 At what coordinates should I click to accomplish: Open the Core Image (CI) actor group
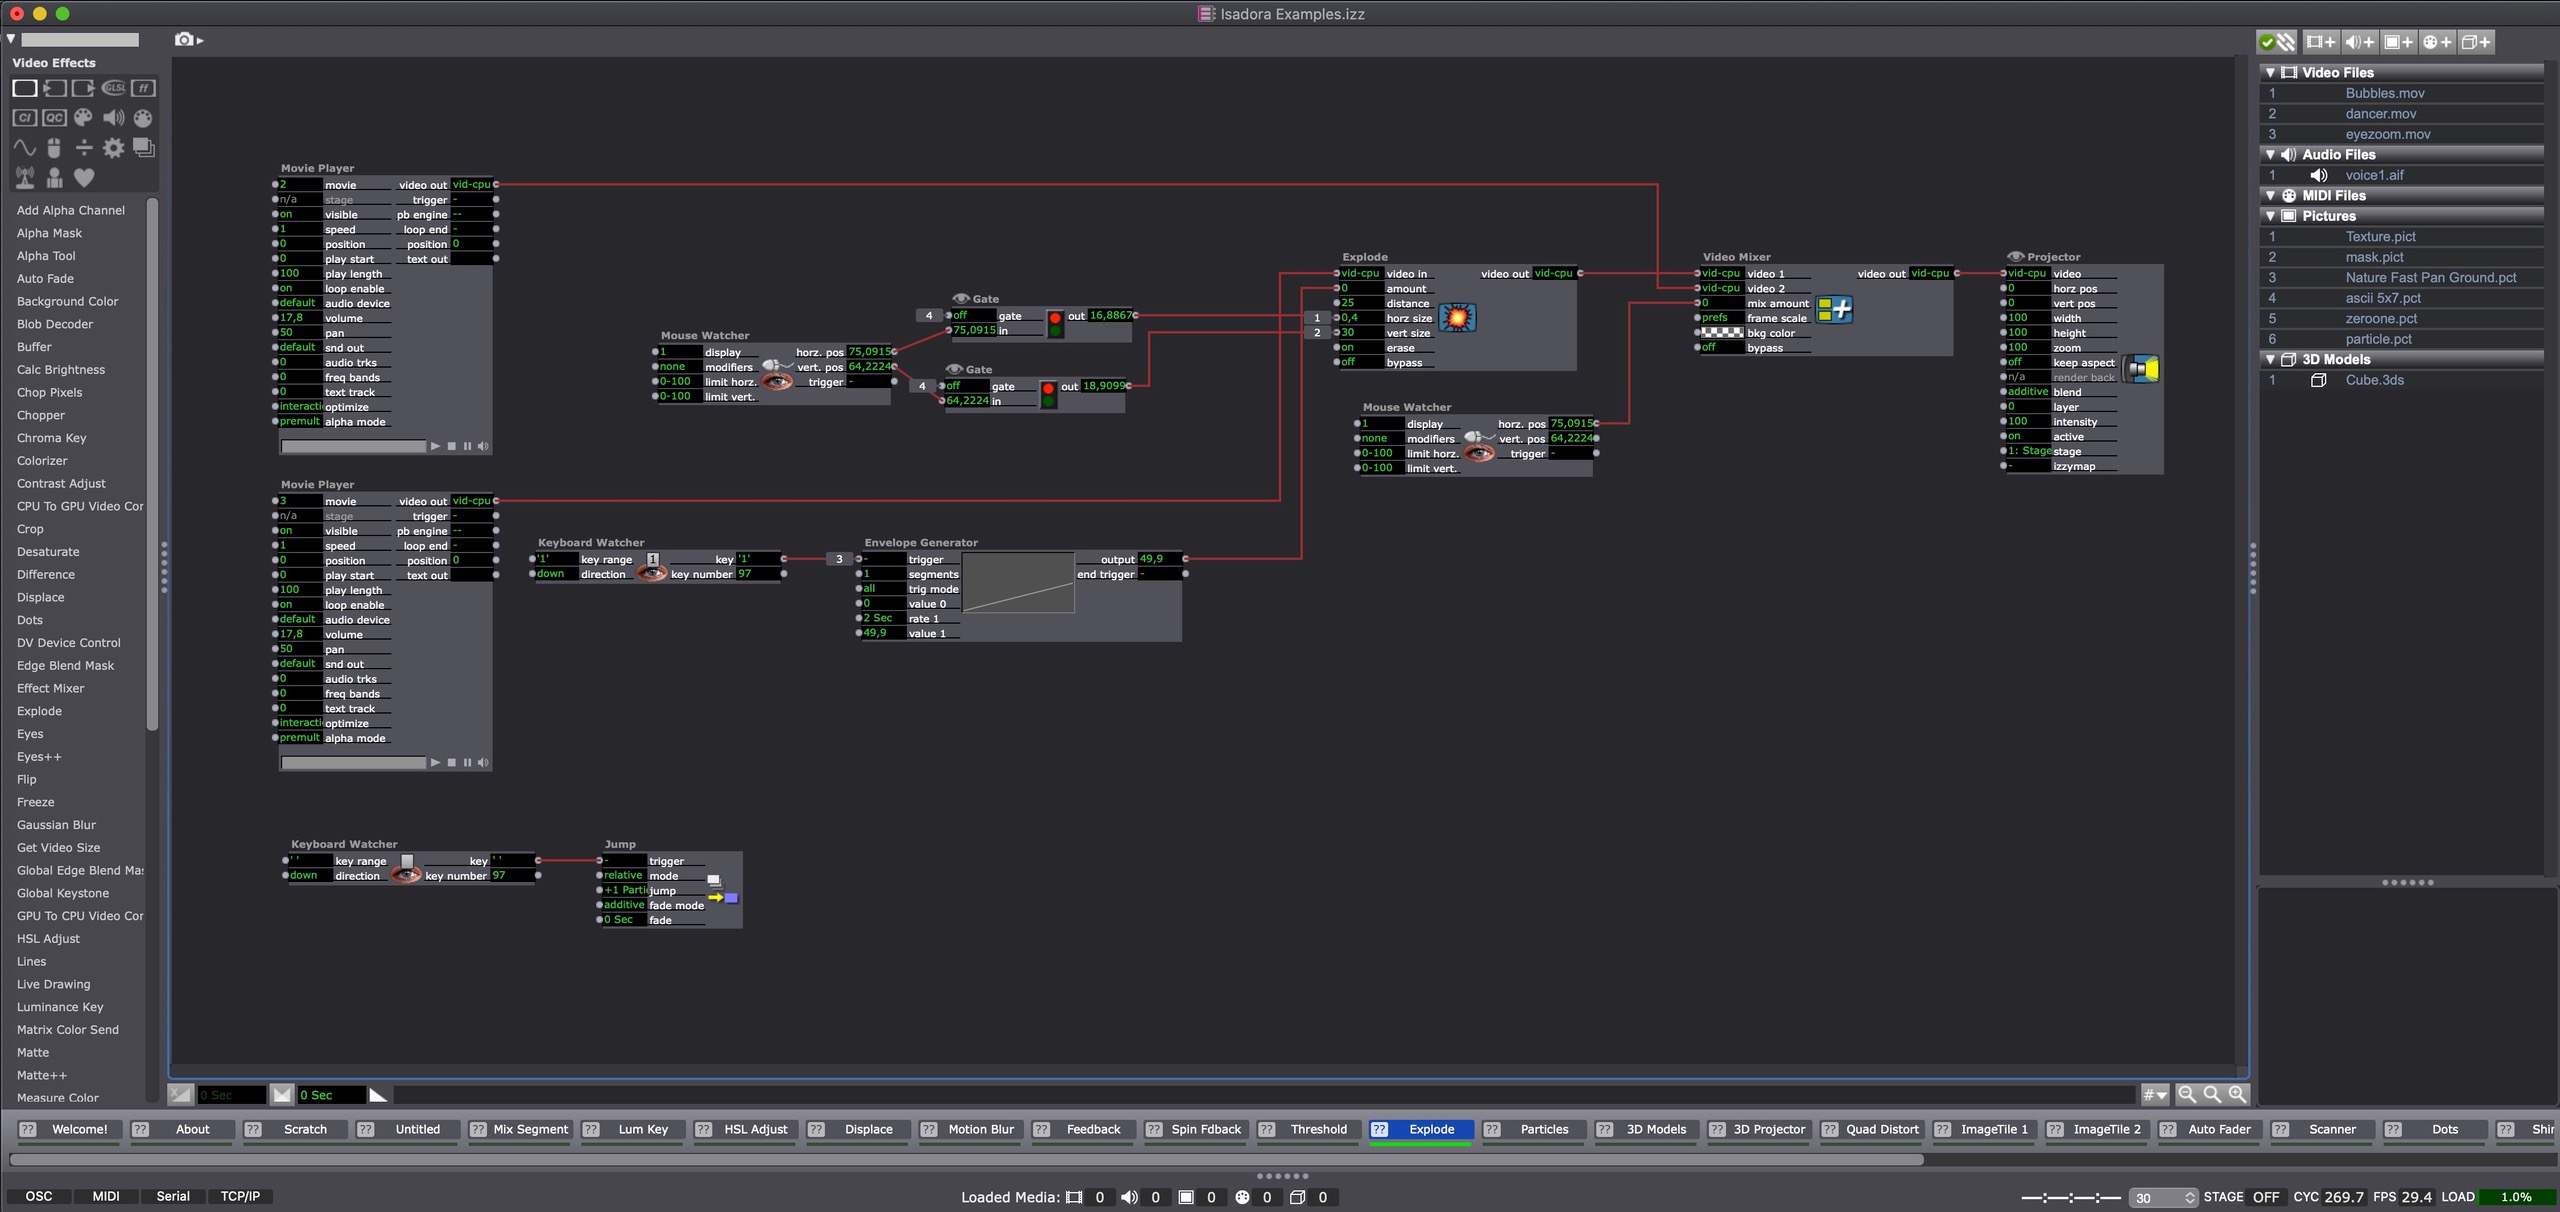coord(25,118)
